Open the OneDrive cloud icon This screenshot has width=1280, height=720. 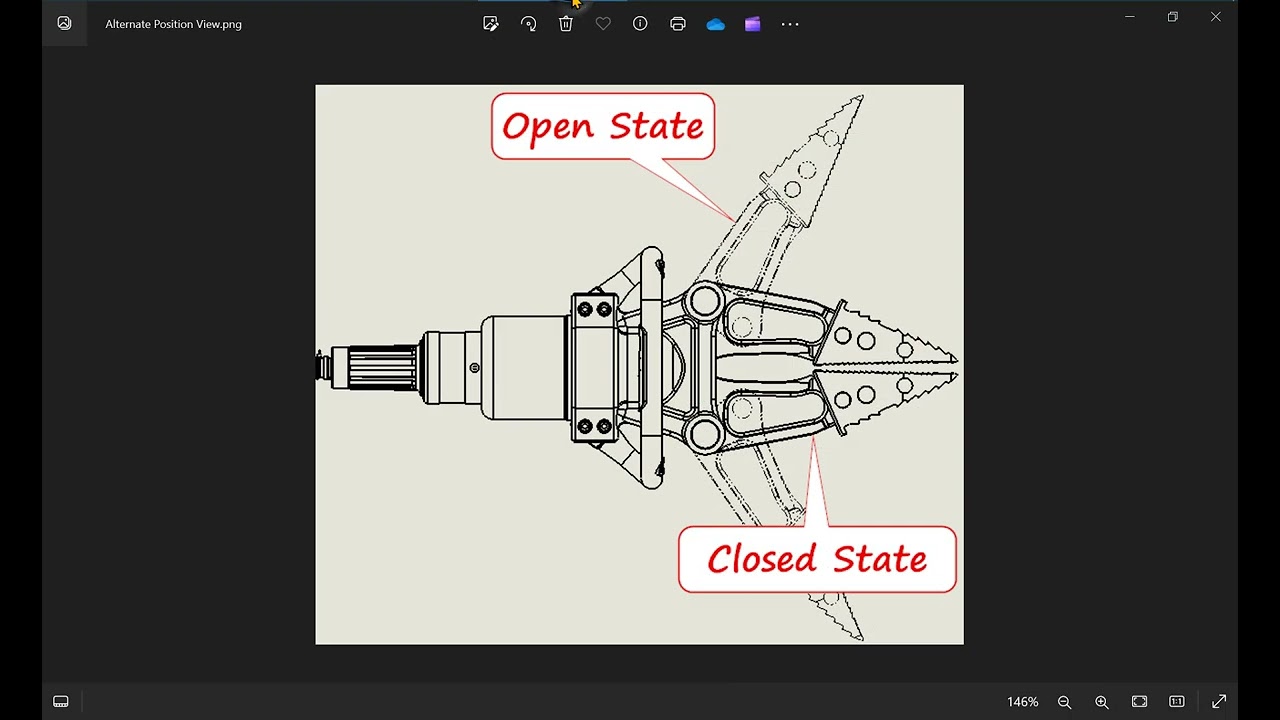715,24
